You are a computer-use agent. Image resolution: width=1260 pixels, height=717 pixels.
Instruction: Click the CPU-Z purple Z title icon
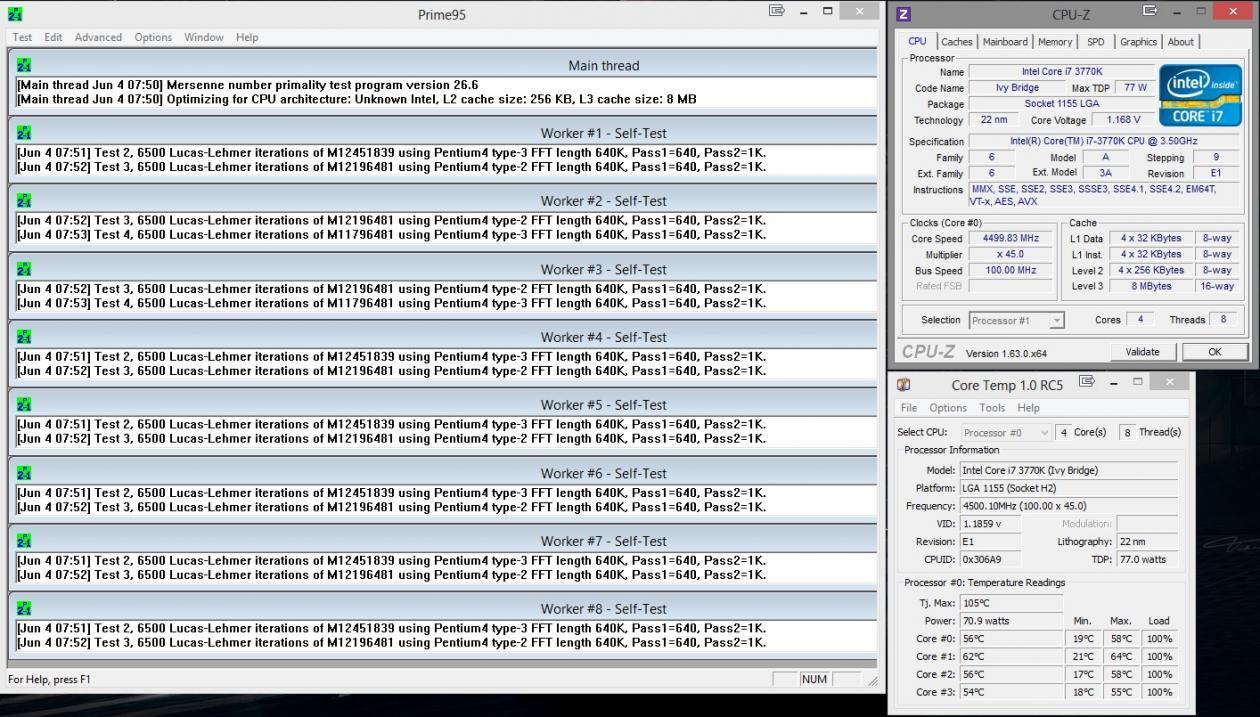pos(904,14)
